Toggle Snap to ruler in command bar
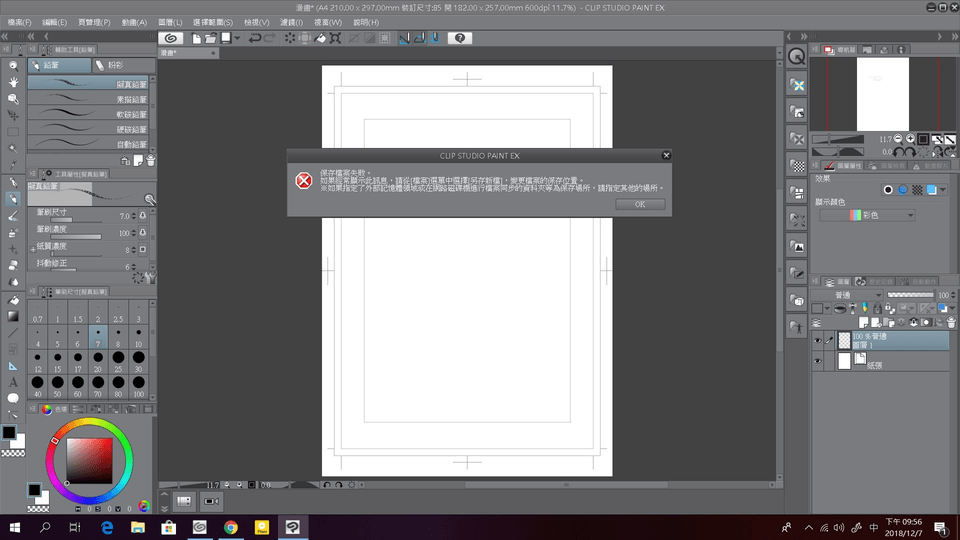 click(x=404, y=38)
